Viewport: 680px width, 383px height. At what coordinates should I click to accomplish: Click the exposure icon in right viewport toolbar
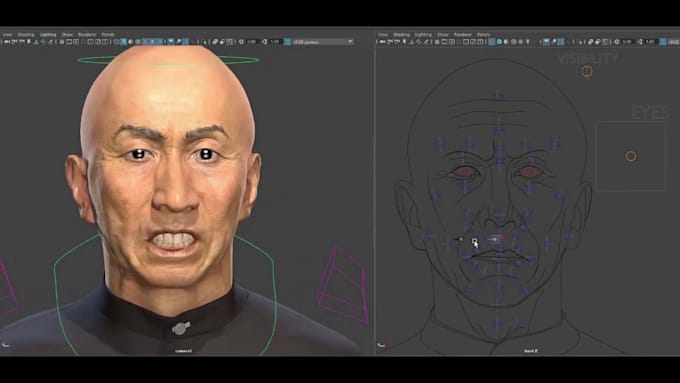pyautogui.click(x=617, y=42)
